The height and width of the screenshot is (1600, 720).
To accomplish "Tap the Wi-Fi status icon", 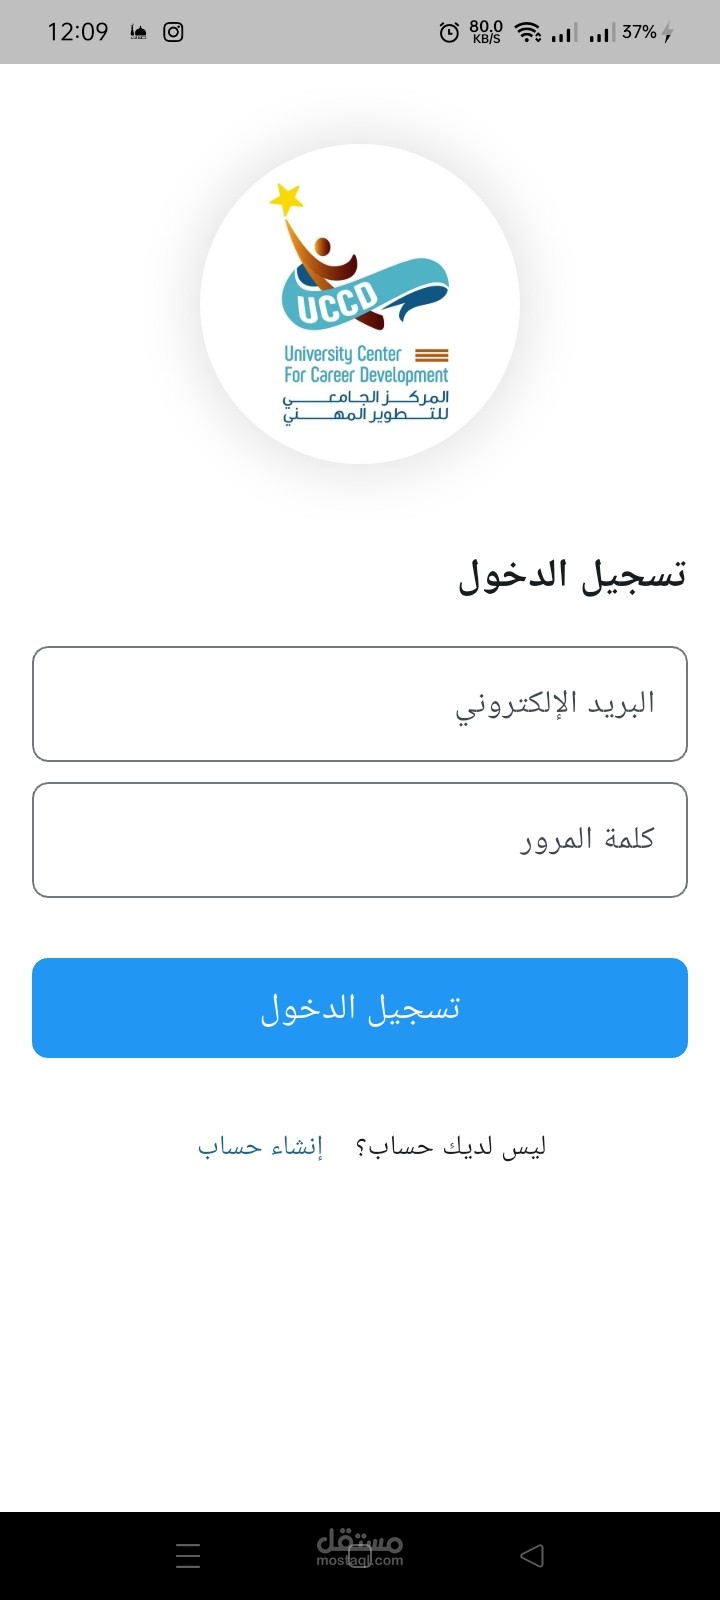I will [528, 33].
